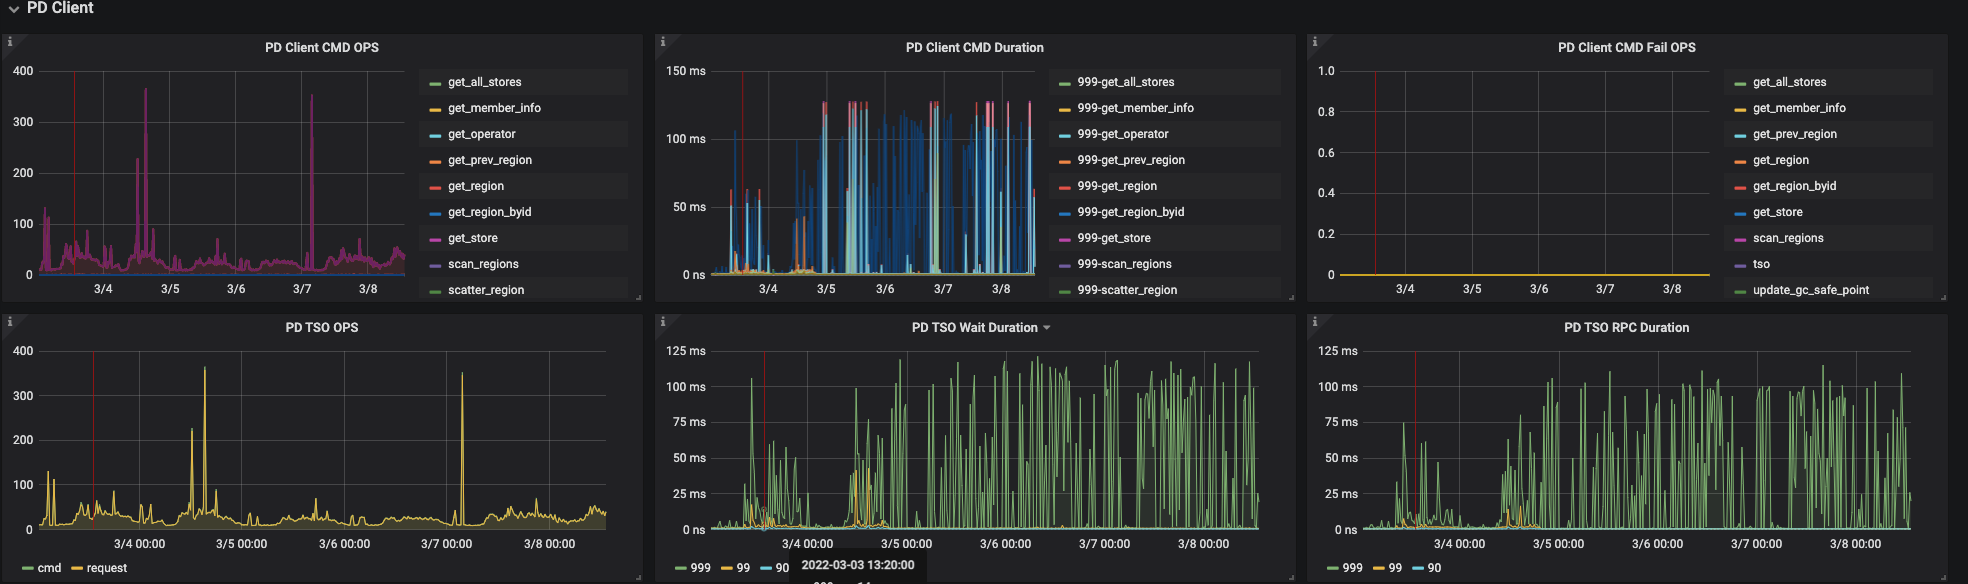
Task: Click get_all_stores color swatch in CMD OPS legend
Action: [435, 83]
